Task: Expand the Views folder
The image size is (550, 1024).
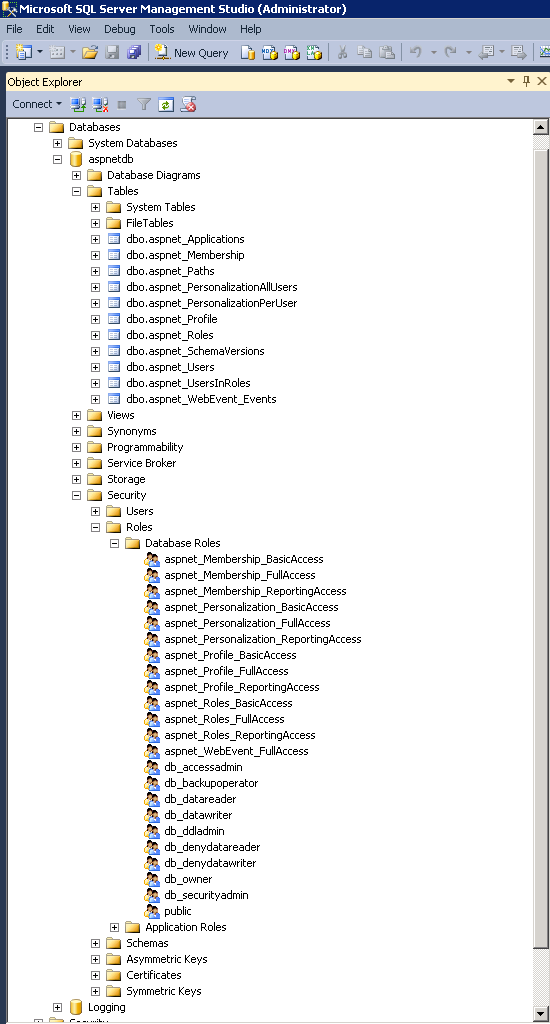Action: 76,415
